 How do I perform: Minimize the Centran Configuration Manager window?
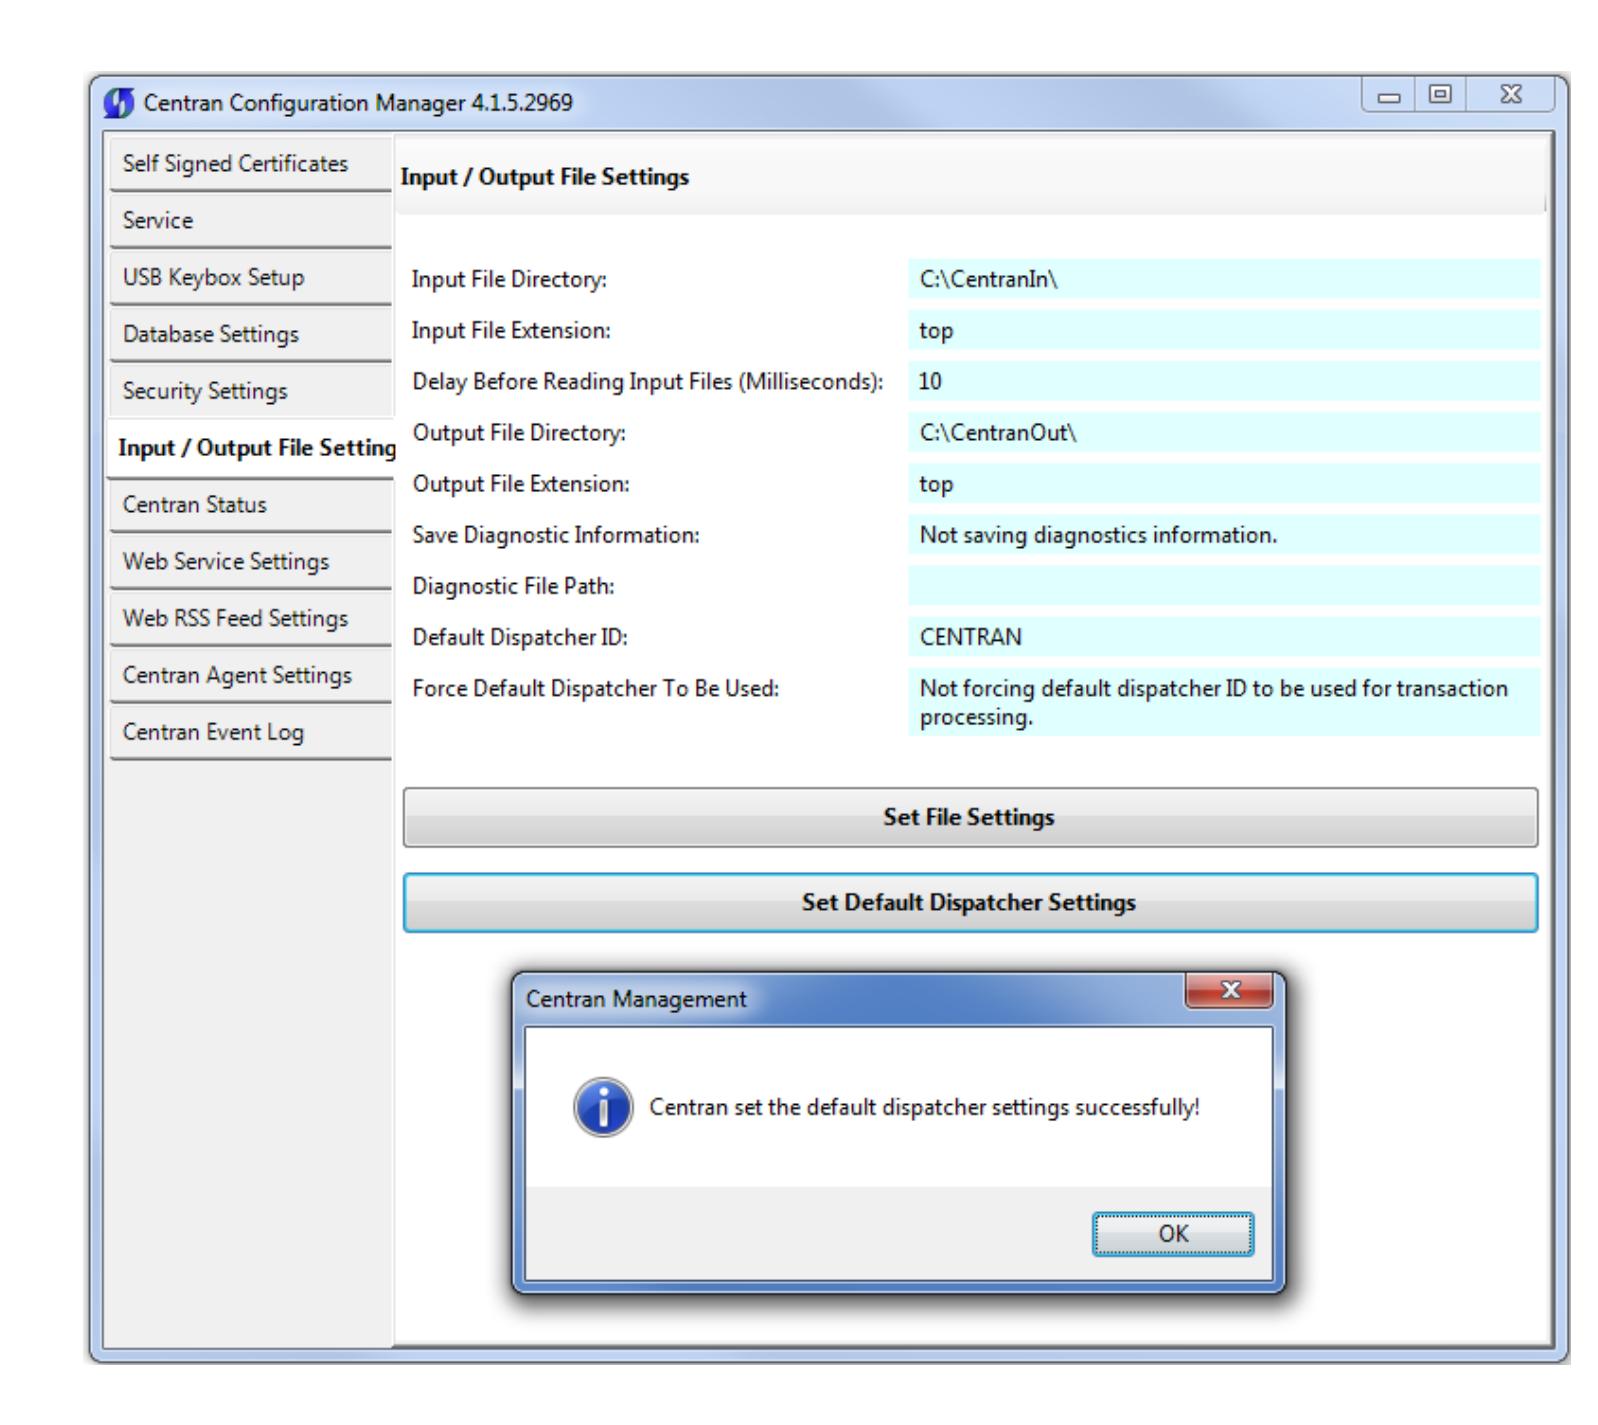pos(1388,96)
